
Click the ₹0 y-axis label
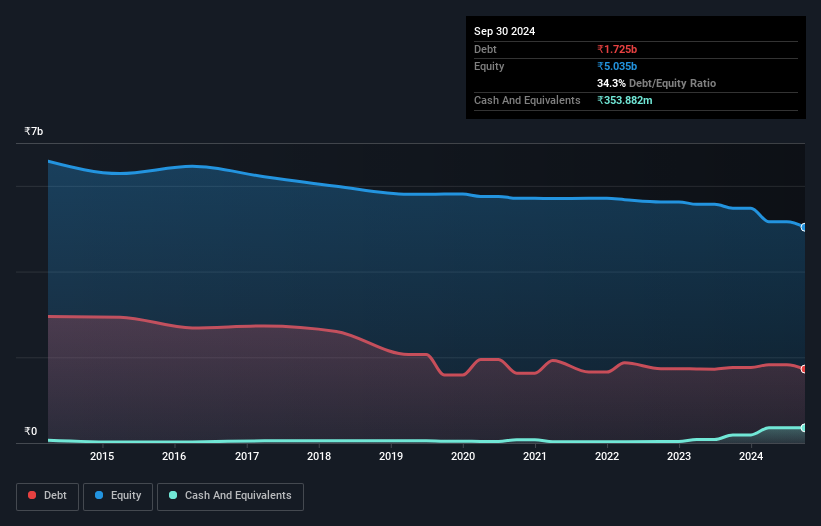pos(30,431)
